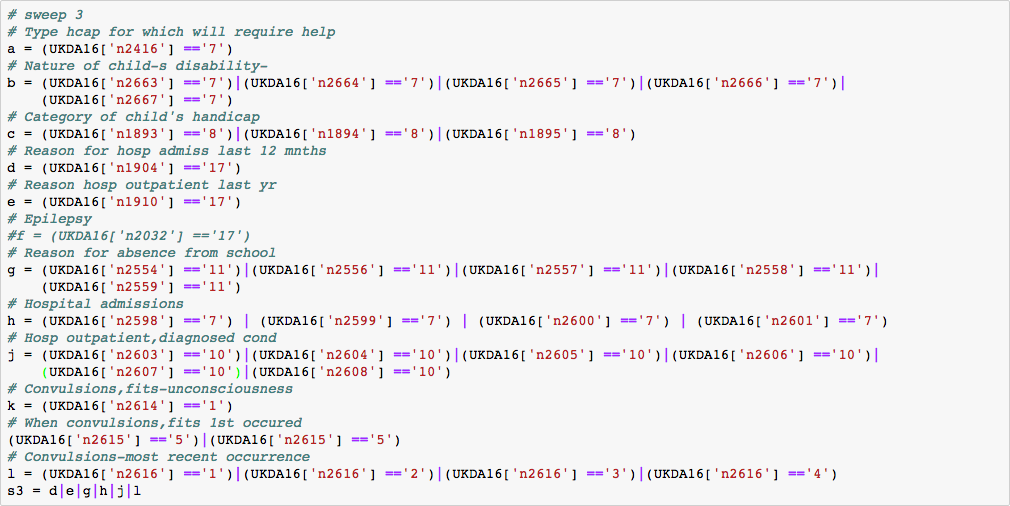Click the final 's3 = d|e|g|h|j|l' line

(x=74, y=490)
